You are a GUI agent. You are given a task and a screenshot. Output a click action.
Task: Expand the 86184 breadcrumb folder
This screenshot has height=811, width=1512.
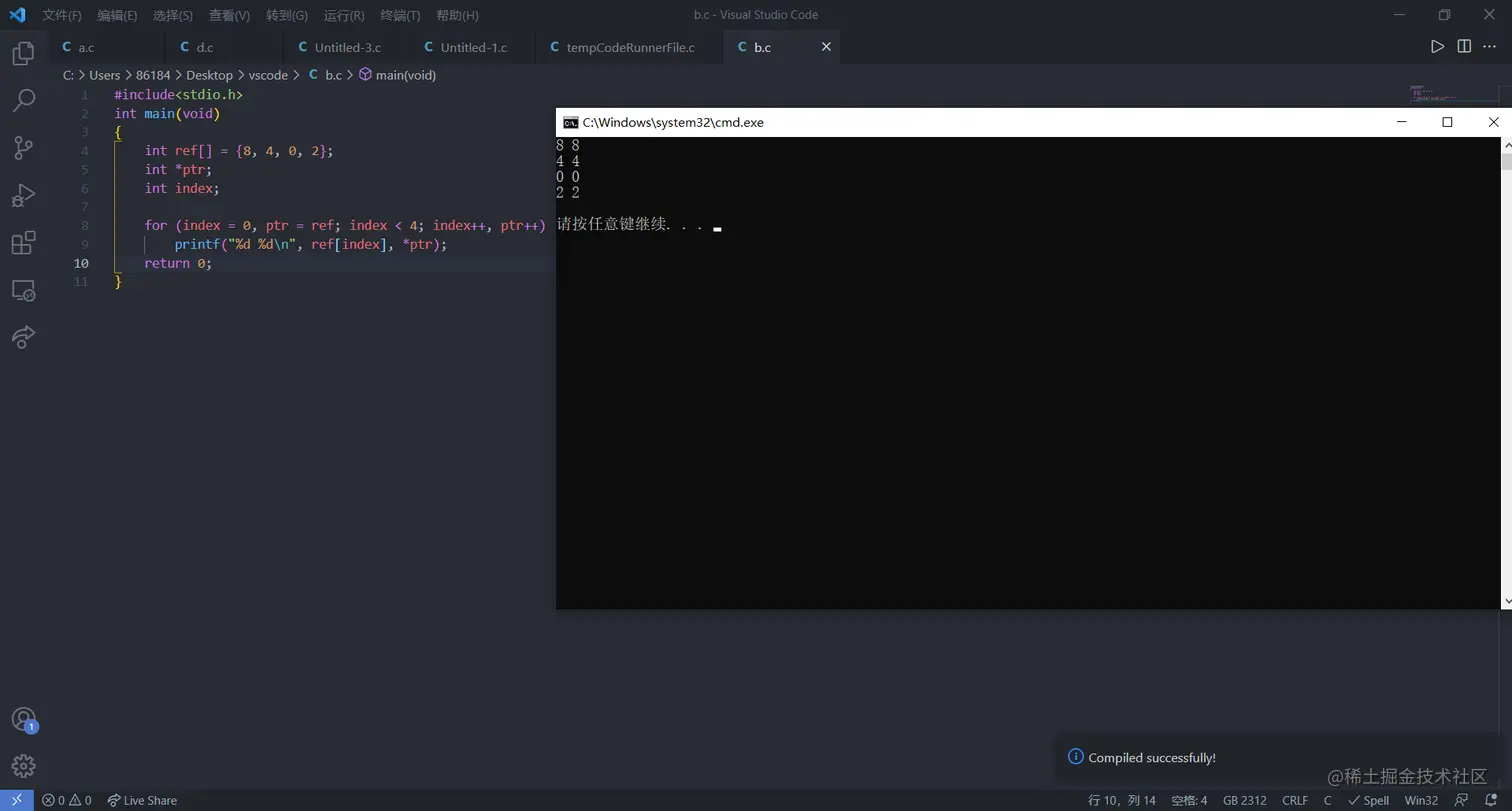[153, 75]
